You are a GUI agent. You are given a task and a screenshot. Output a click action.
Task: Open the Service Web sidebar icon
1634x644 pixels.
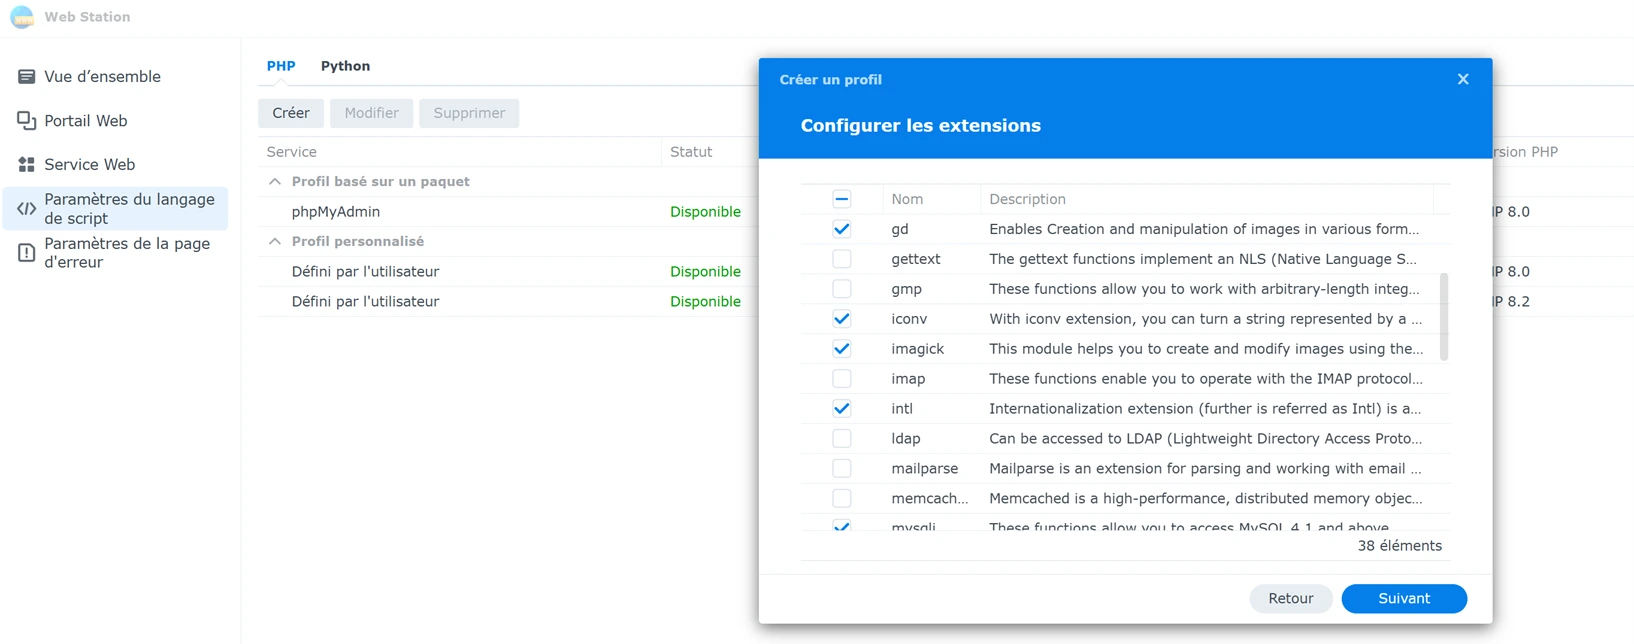tap(27, 165)
